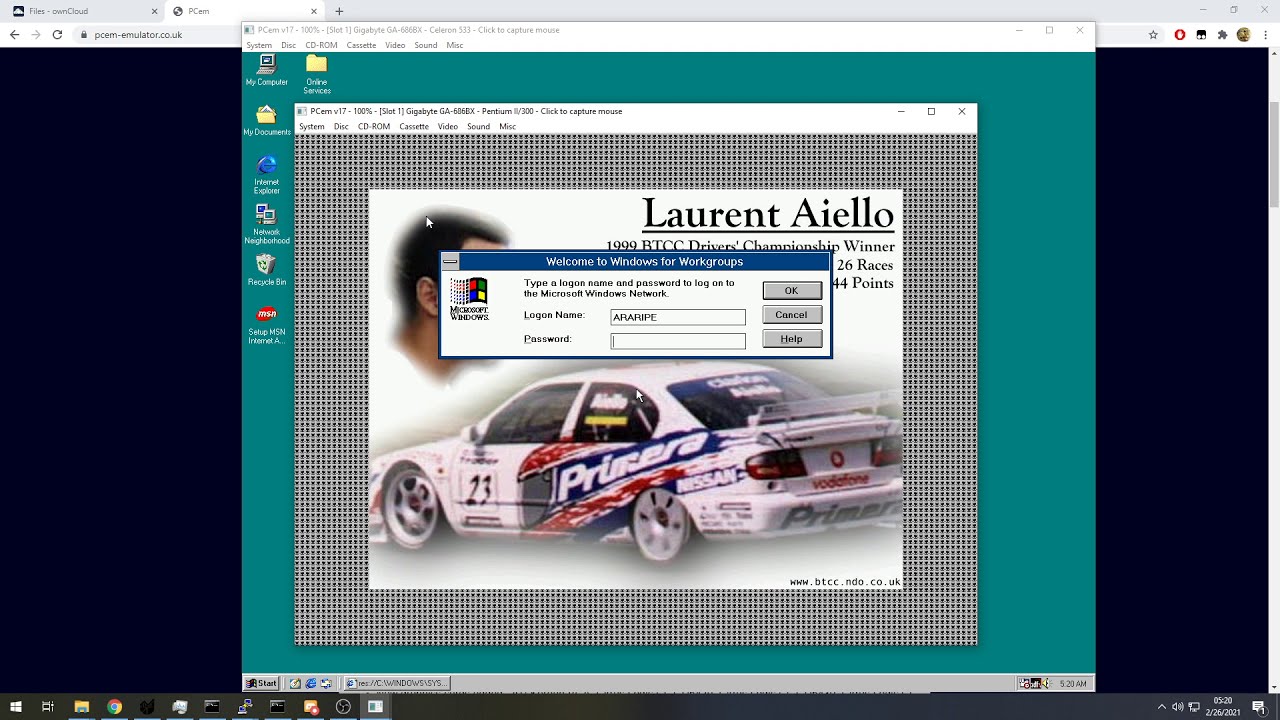Open the Cassette menu in the Pentium II PCem window
This screenshot has width=1280, height=720.
(414, 126)
